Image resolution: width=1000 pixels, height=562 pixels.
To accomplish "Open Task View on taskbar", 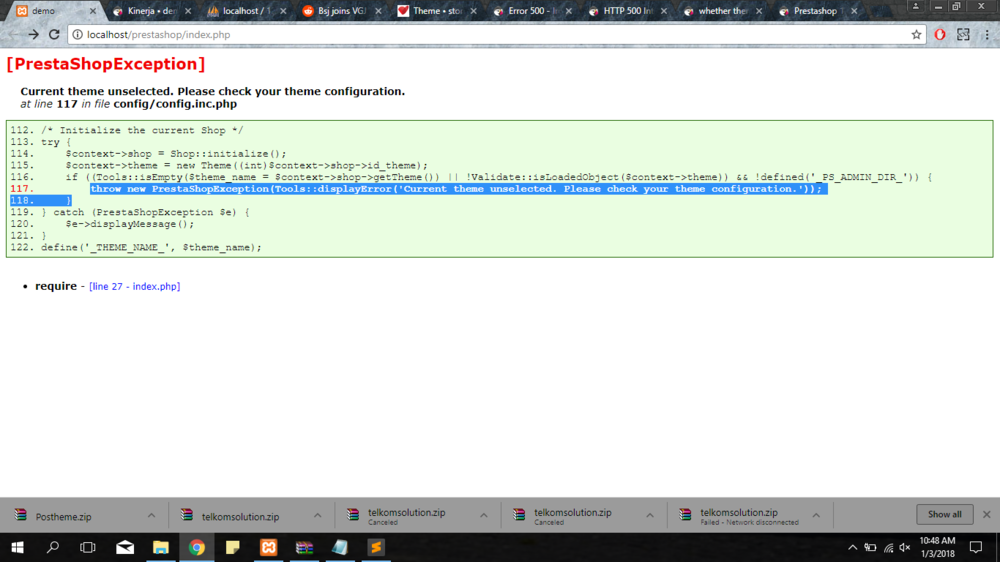I will (x=88, y=547).
